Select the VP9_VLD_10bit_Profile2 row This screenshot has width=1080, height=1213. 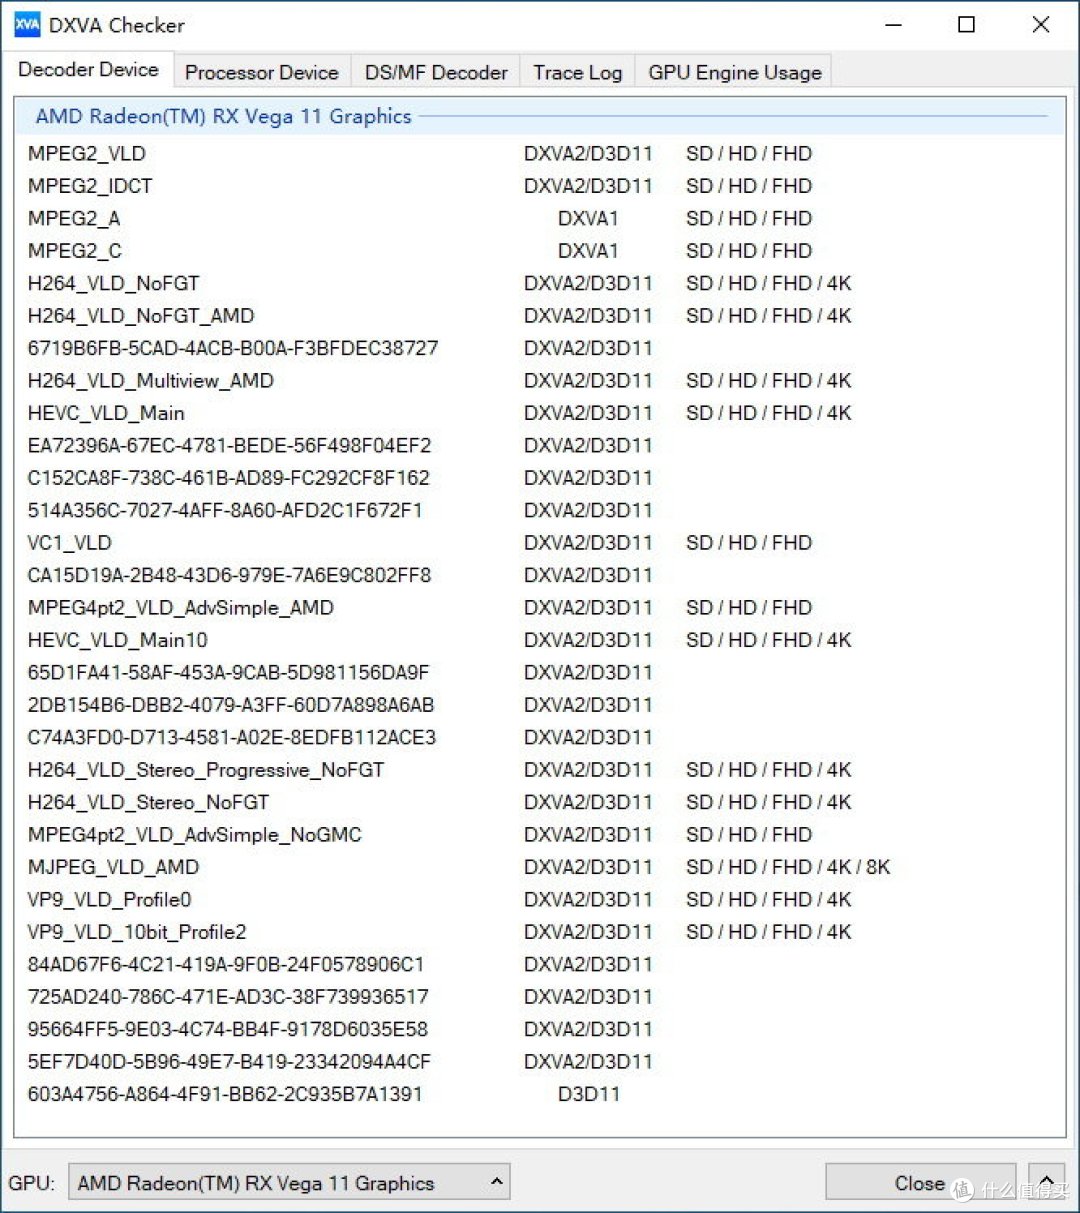pyautogui.click(x=540, y=932)
